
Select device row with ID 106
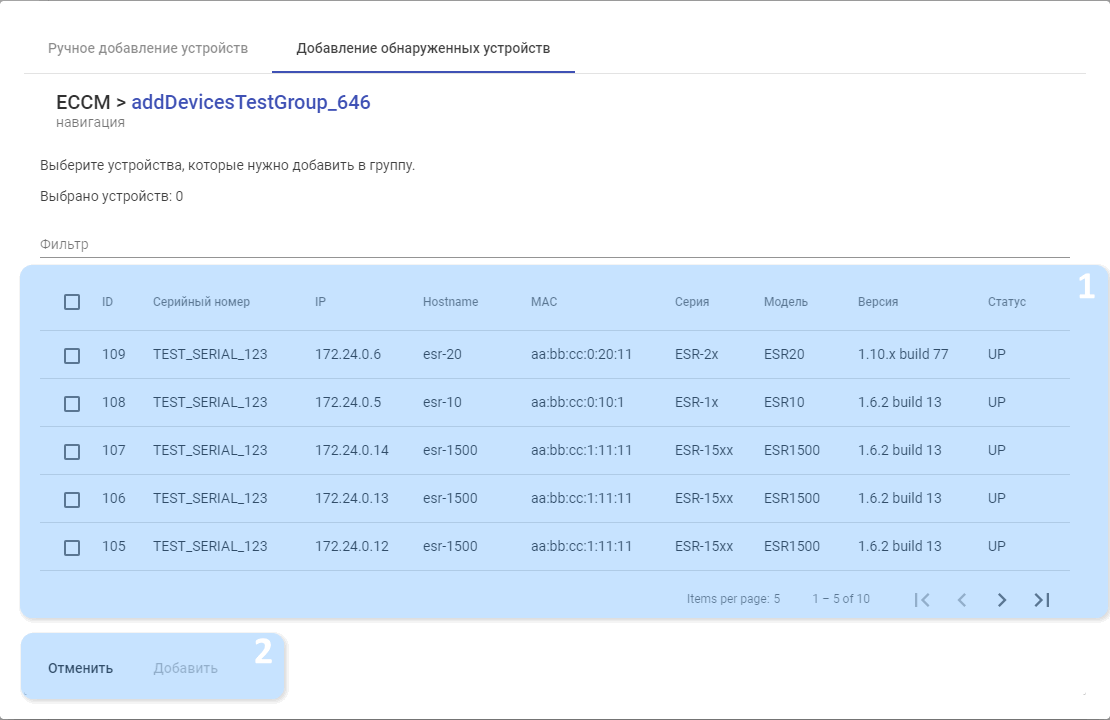72,499
